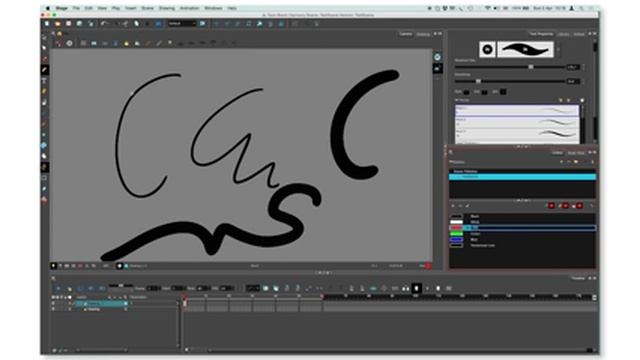Select the Vectorized Line colour swatch
Viewport: 640px width, 360px height.
(456, 245)
